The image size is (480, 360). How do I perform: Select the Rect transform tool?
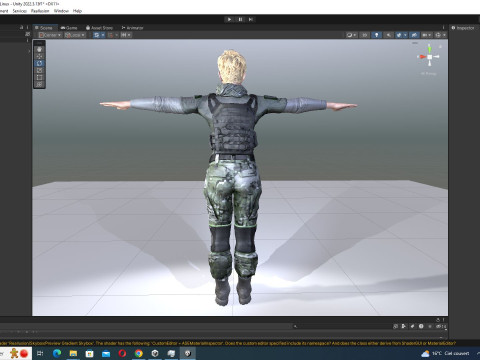coord(39,77)
